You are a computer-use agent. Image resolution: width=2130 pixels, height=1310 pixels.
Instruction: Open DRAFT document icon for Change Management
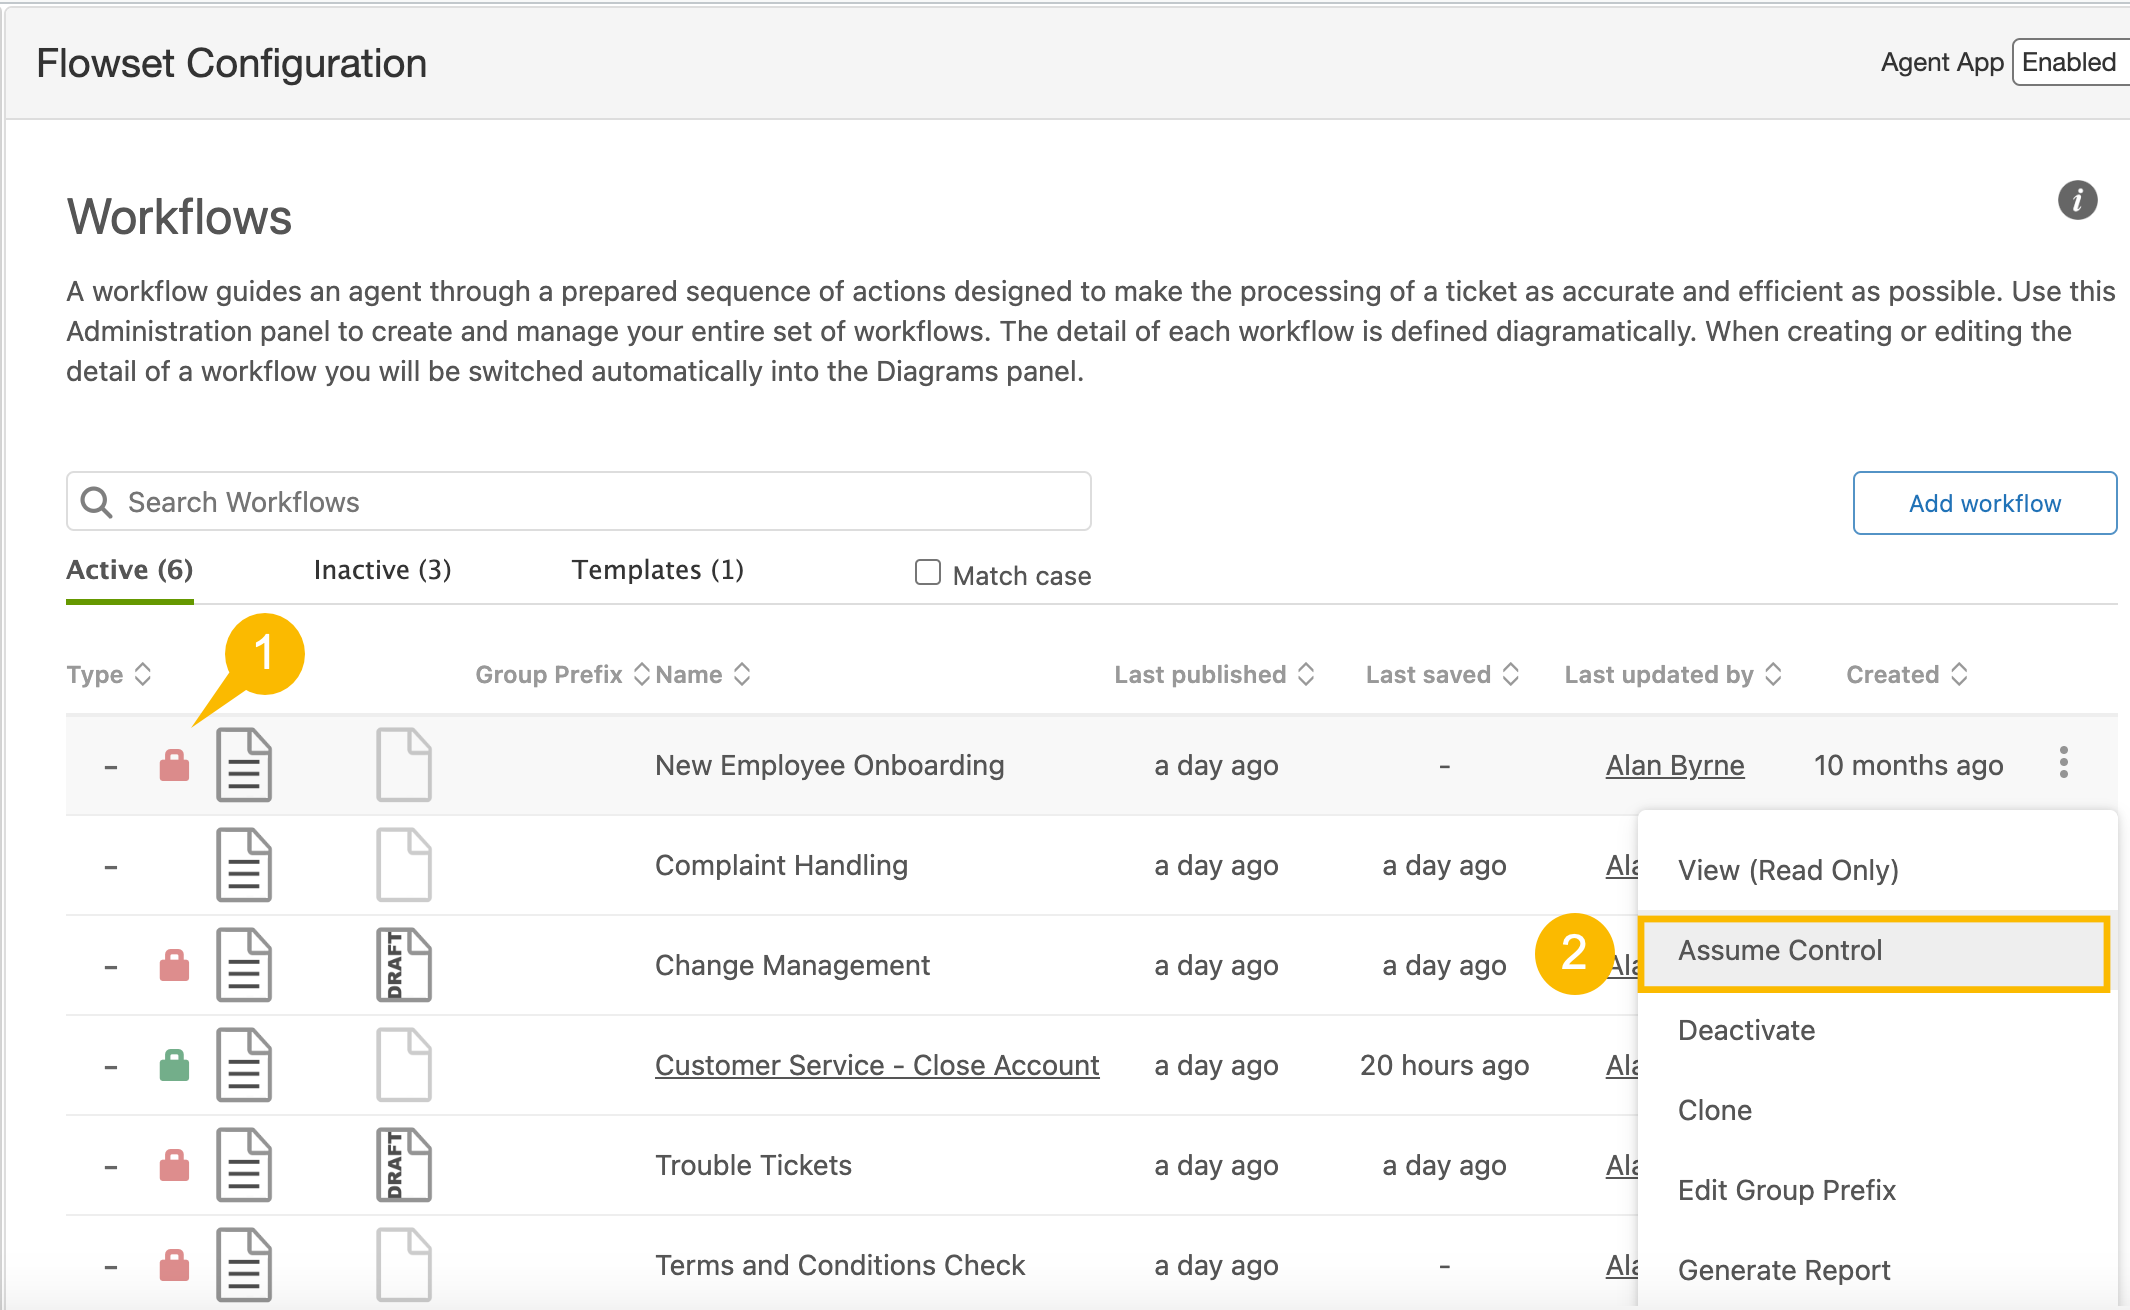click(404, 965)
